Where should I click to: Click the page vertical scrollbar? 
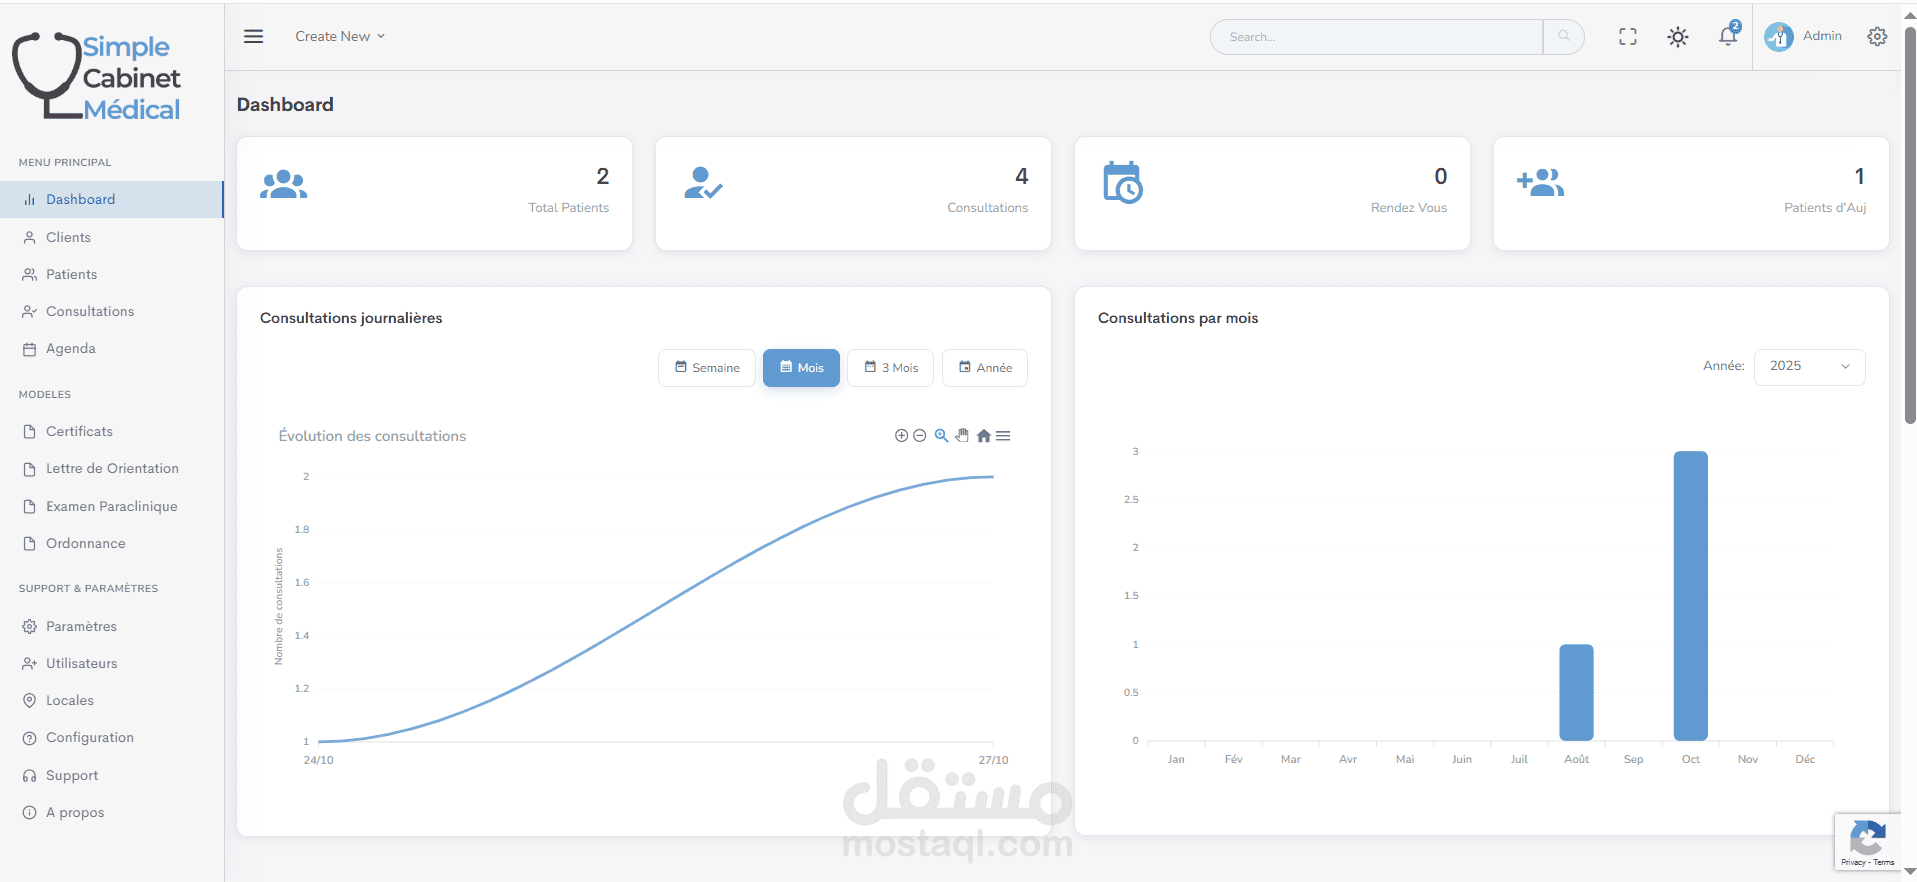tap(1910, 225)
